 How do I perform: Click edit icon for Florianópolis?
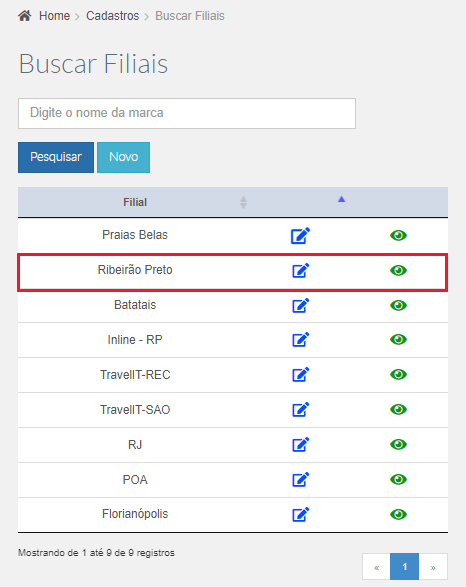[x=301, y=514]
